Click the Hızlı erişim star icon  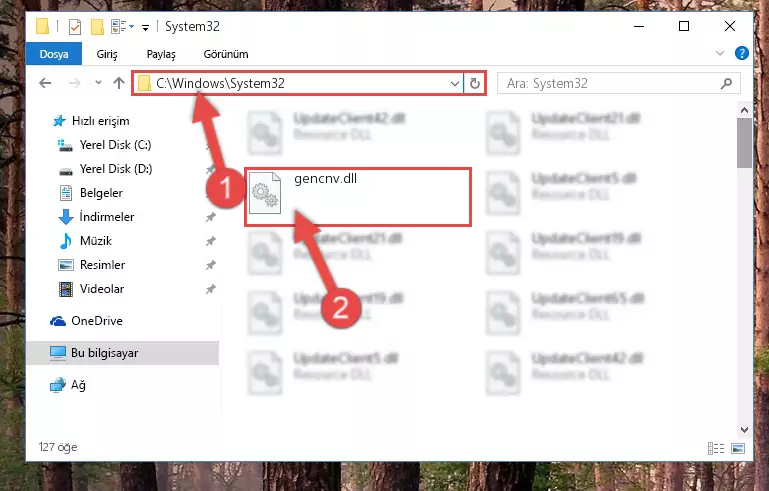pyautogui.click(x=59, y=121)
